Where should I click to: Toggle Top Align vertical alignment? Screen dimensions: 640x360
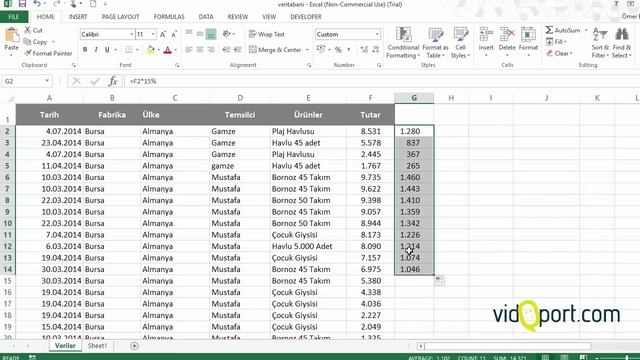click(x=189, y=34)
